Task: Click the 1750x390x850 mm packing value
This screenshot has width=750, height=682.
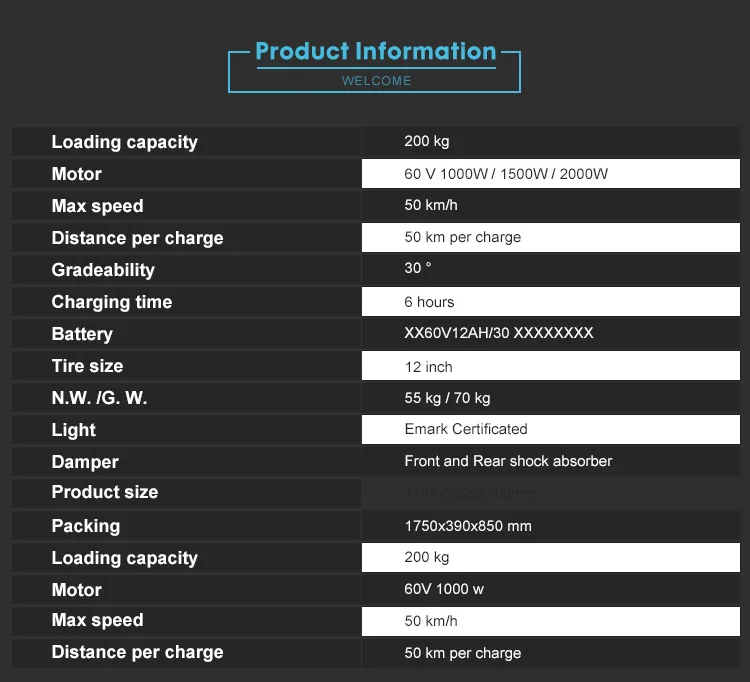Action: 467,526
